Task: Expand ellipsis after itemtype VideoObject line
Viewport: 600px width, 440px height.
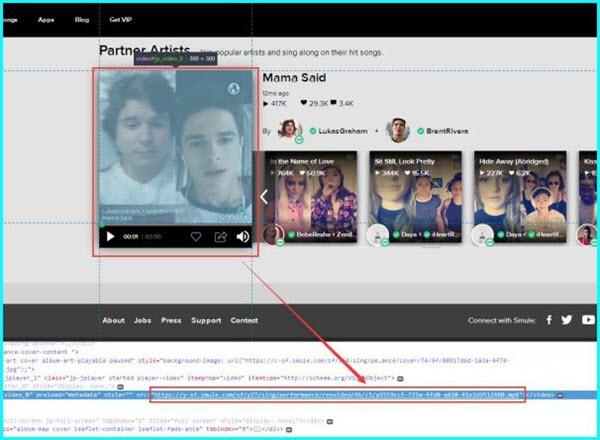Action: pos(400,378)
